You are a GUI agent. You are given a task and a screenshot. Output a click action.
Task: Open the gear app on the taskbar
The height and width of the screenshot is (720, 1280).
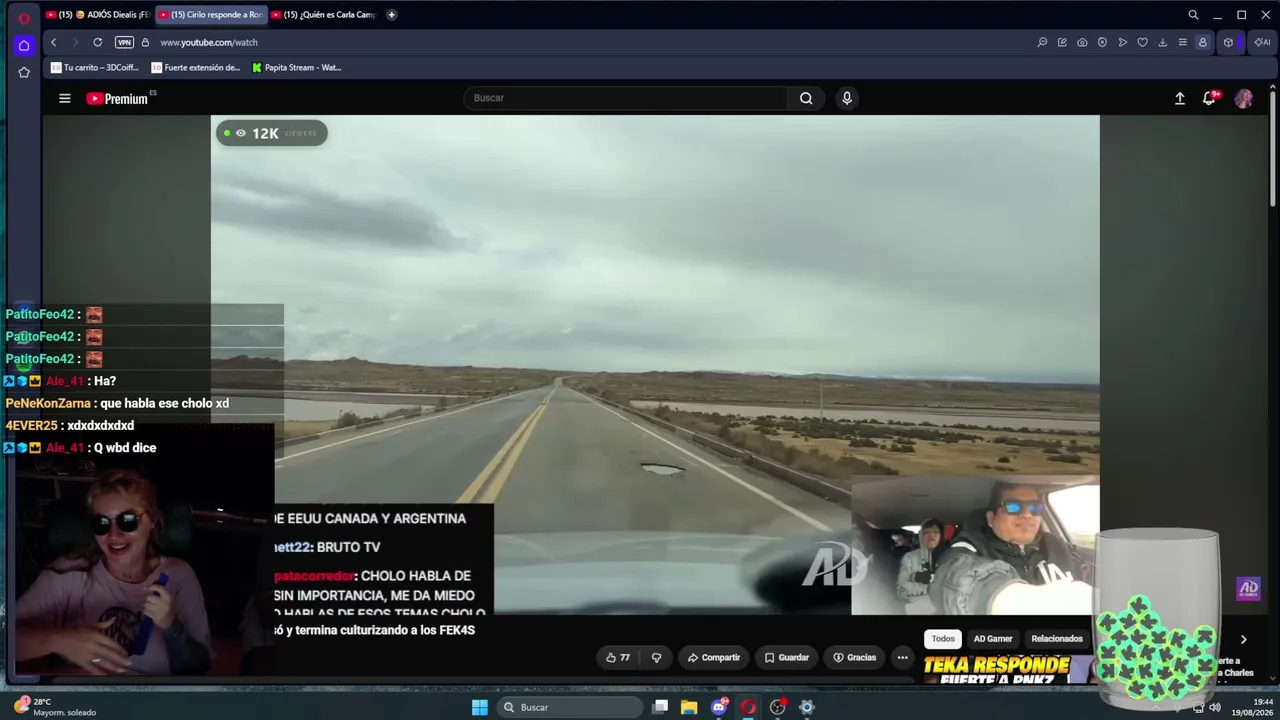(807, 708)
